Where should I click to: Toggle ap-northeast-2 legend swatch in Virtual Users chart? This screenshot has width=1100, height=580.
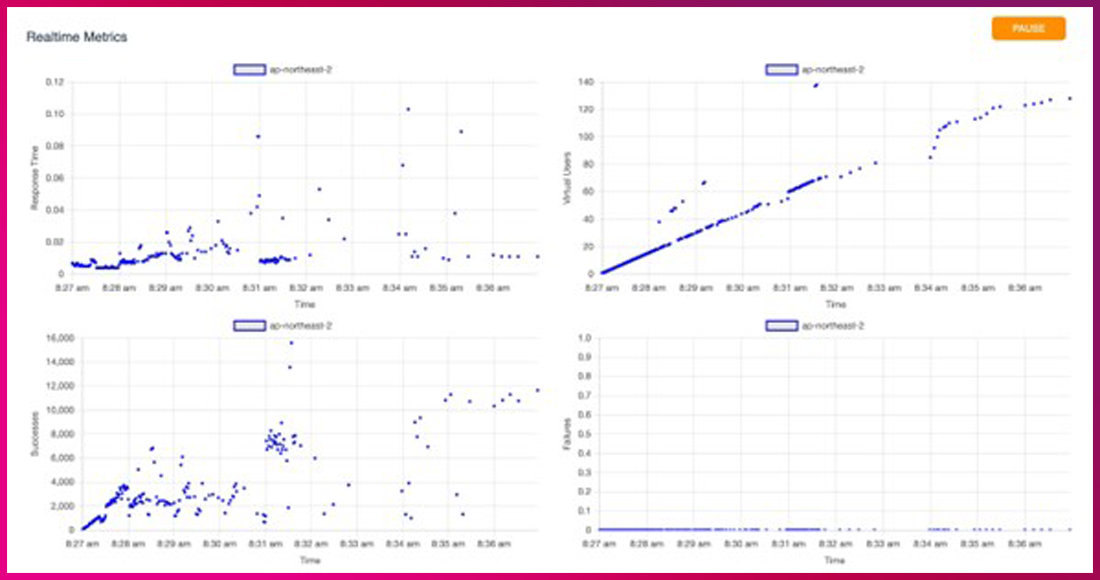(779, 69)
